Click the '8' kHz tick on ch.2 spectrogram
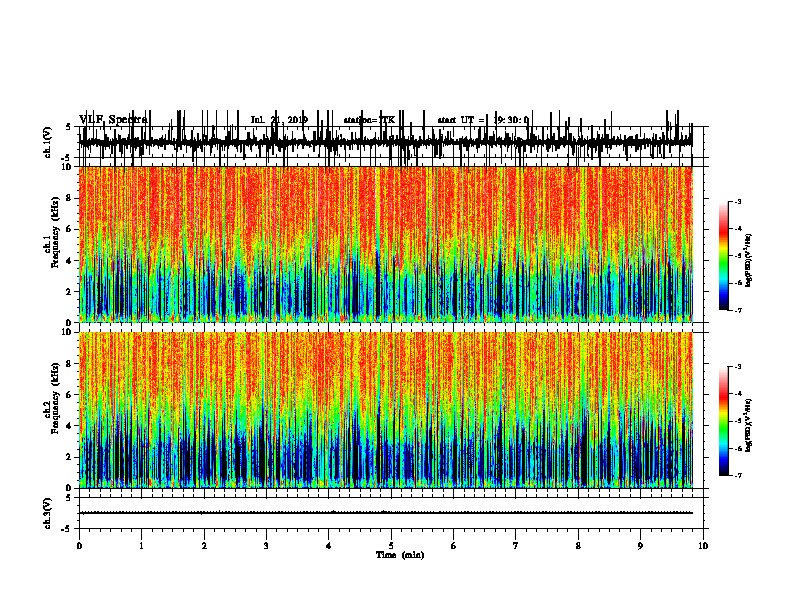Viewport: 792px width, 612px height. pyautogui.click(x=69, y=364)
